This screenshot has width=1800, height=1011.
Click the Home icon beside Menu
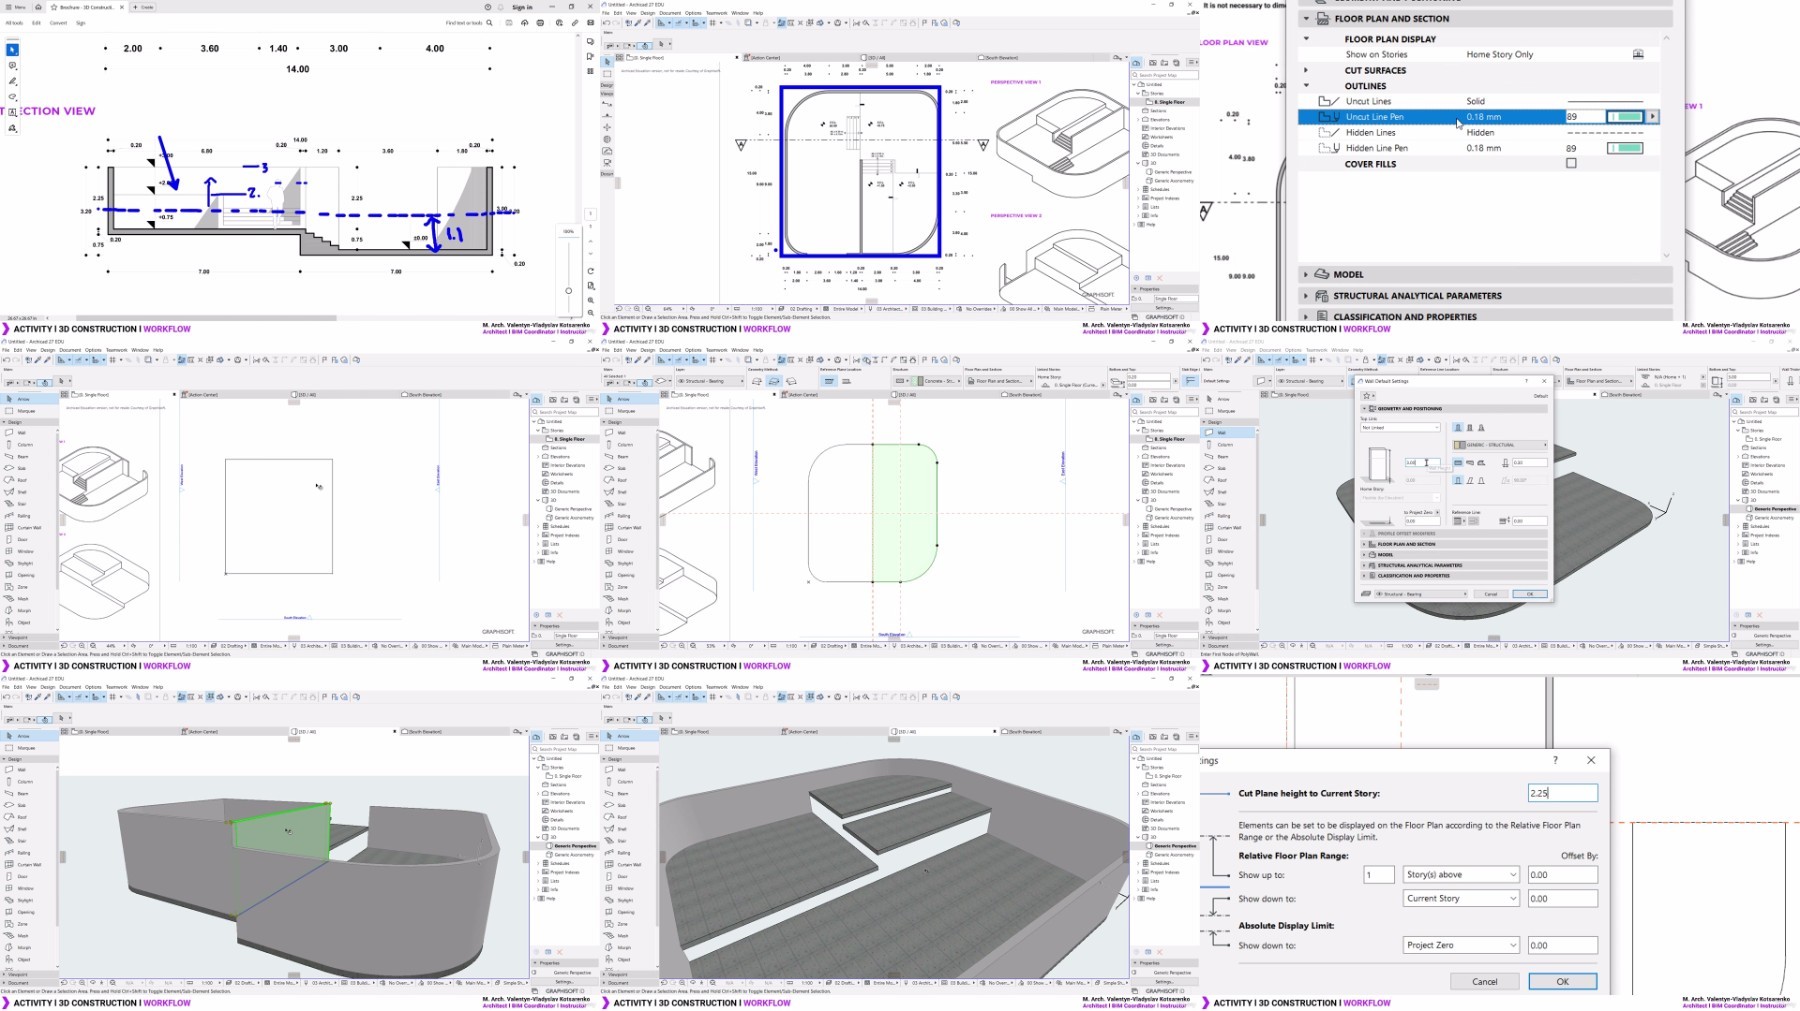(x=38, y=7)
